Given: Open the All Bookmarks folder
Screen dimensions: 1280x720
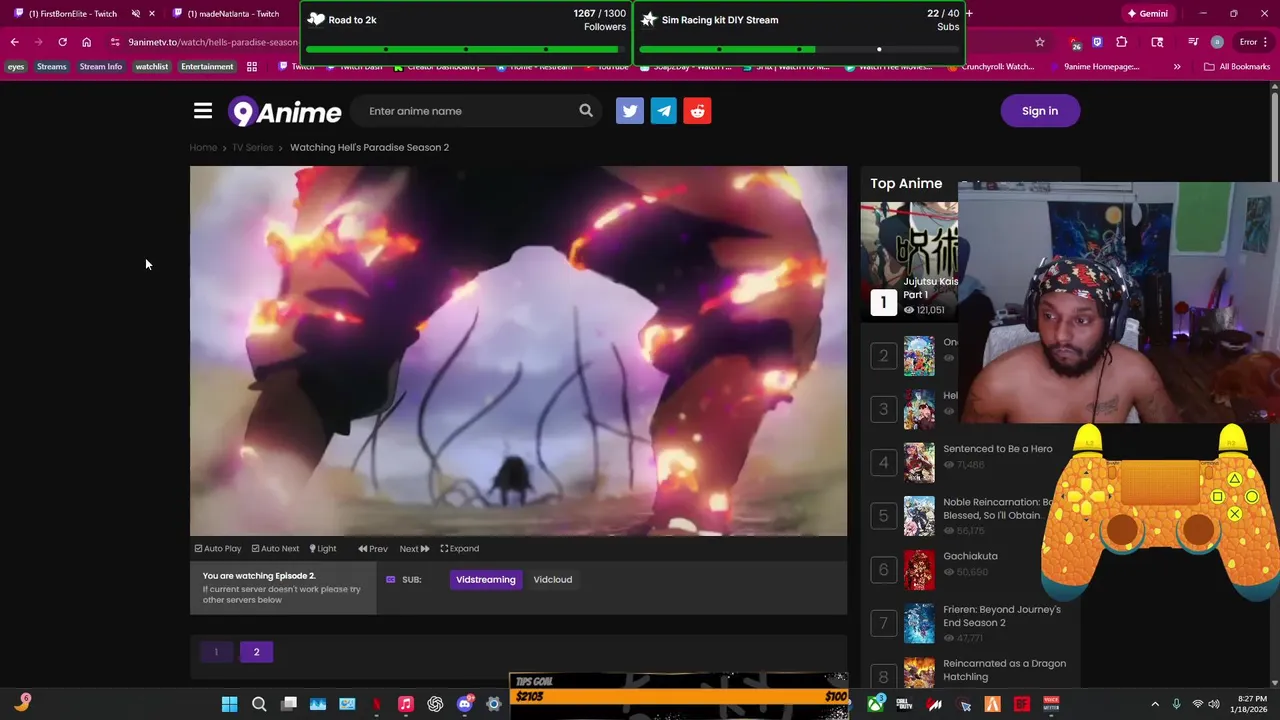Looking at the screenshot, I should pos(1237,67).
